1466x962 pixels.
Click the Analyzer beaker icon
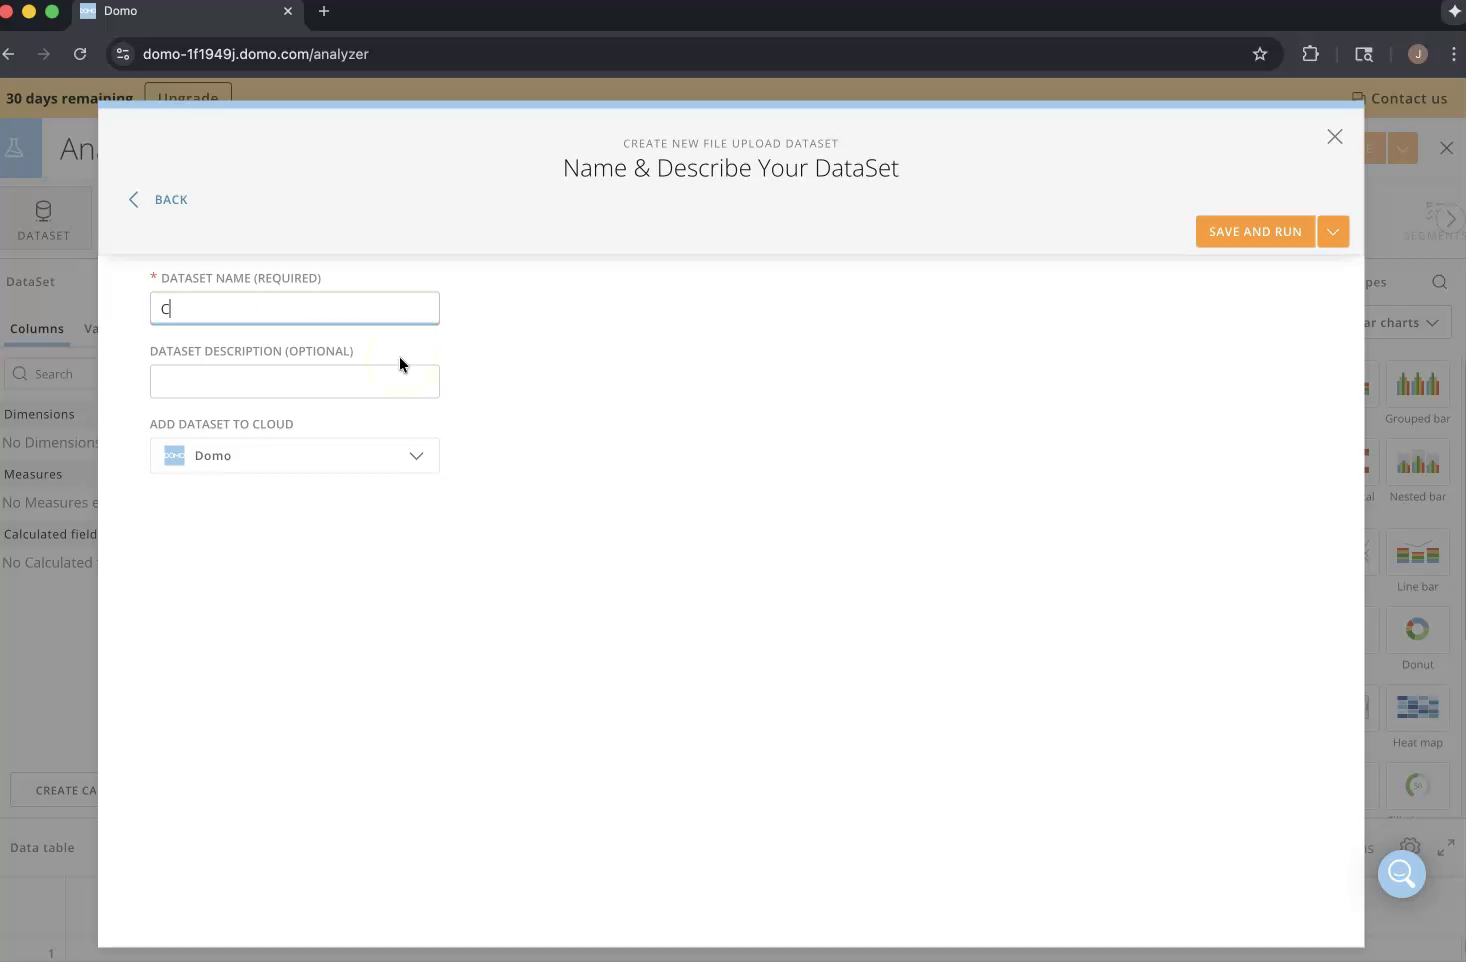click(x=15, y=148)
